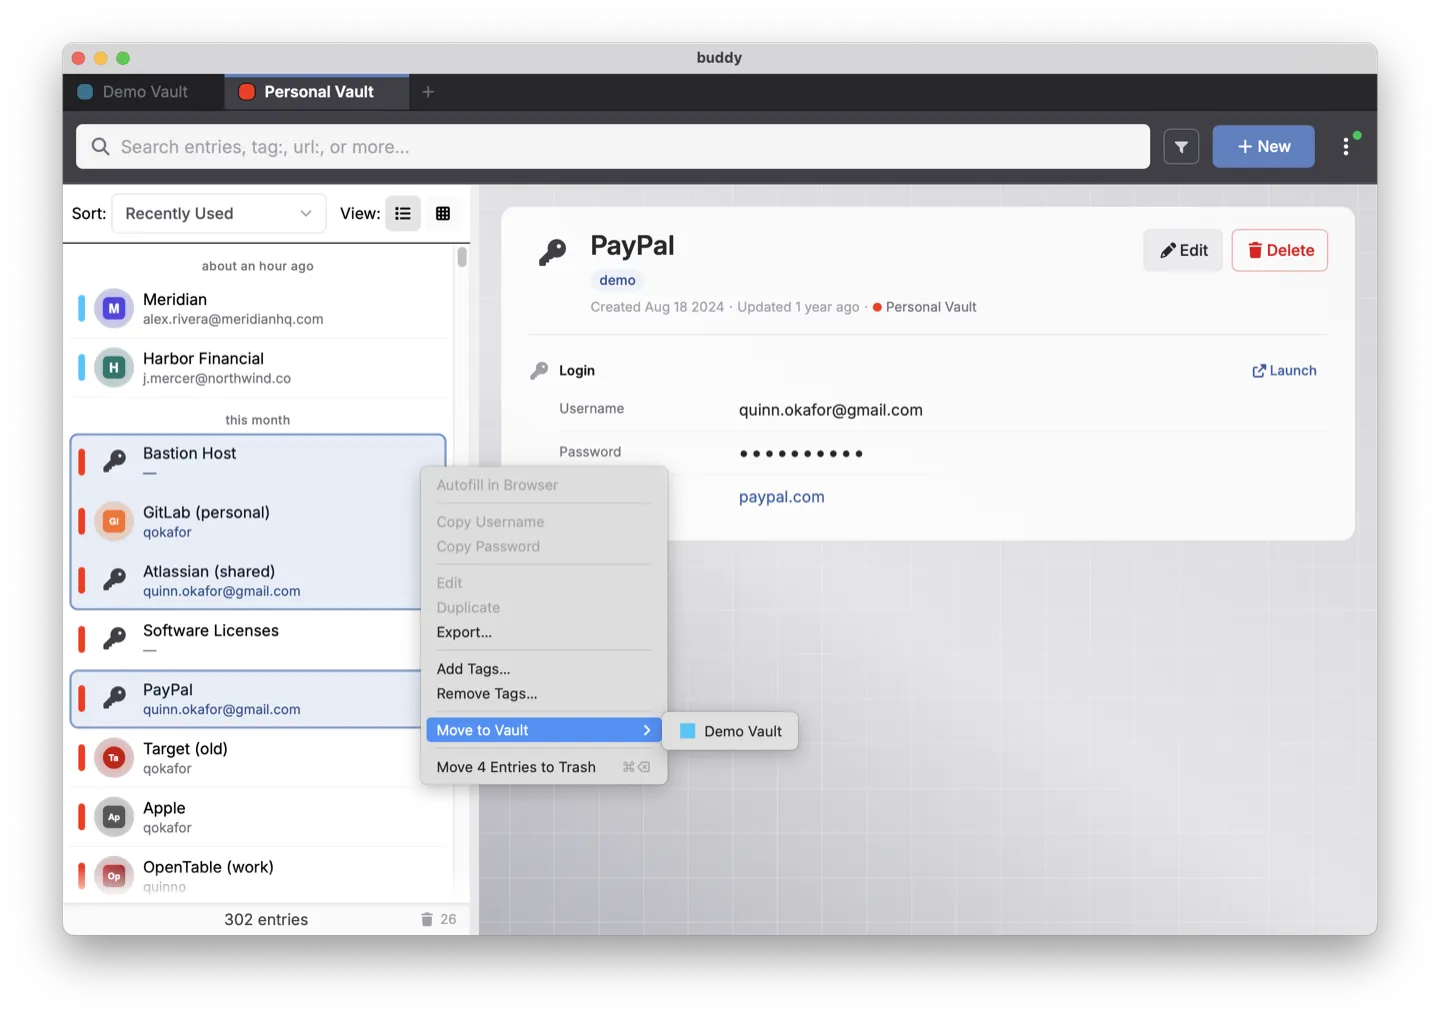Click the entry list scrollbar thumb
Screen dimensions: 1440x1018
tap(462, 257)
